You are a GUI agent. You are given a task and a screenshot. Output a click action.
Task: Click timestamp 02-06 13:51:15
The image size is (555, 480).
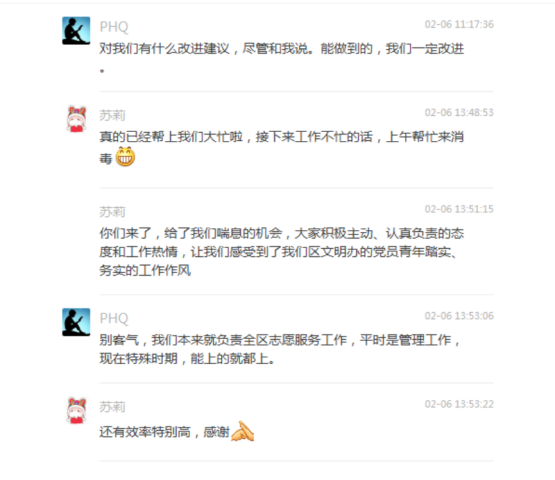click(x=459, y=209)
